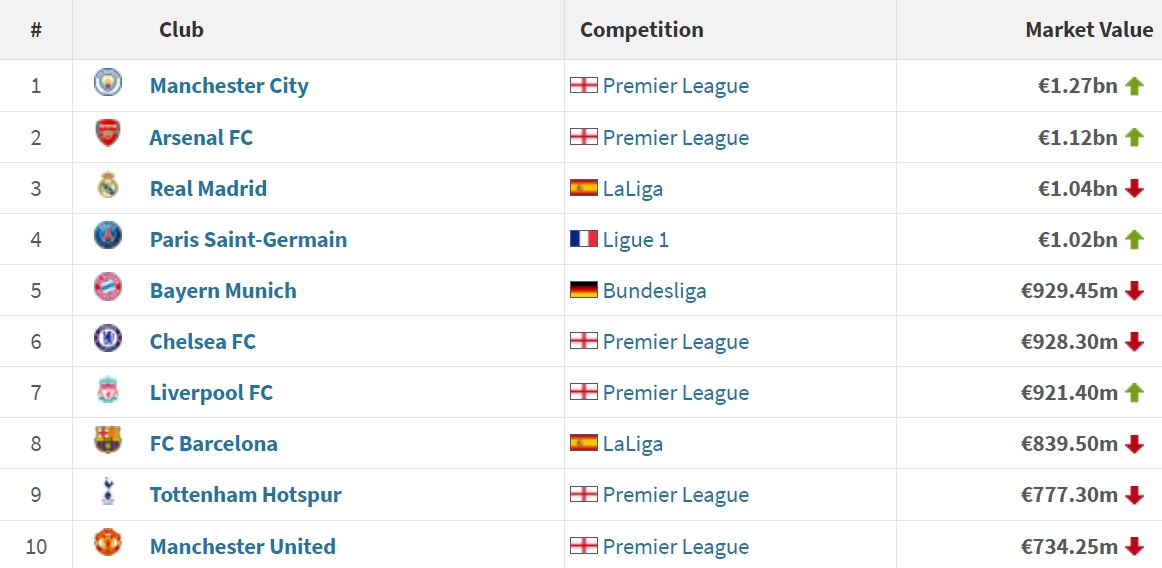Click the Manchester City club crest
Viewport: 1162px width, 568px height.
pos(108,83)
